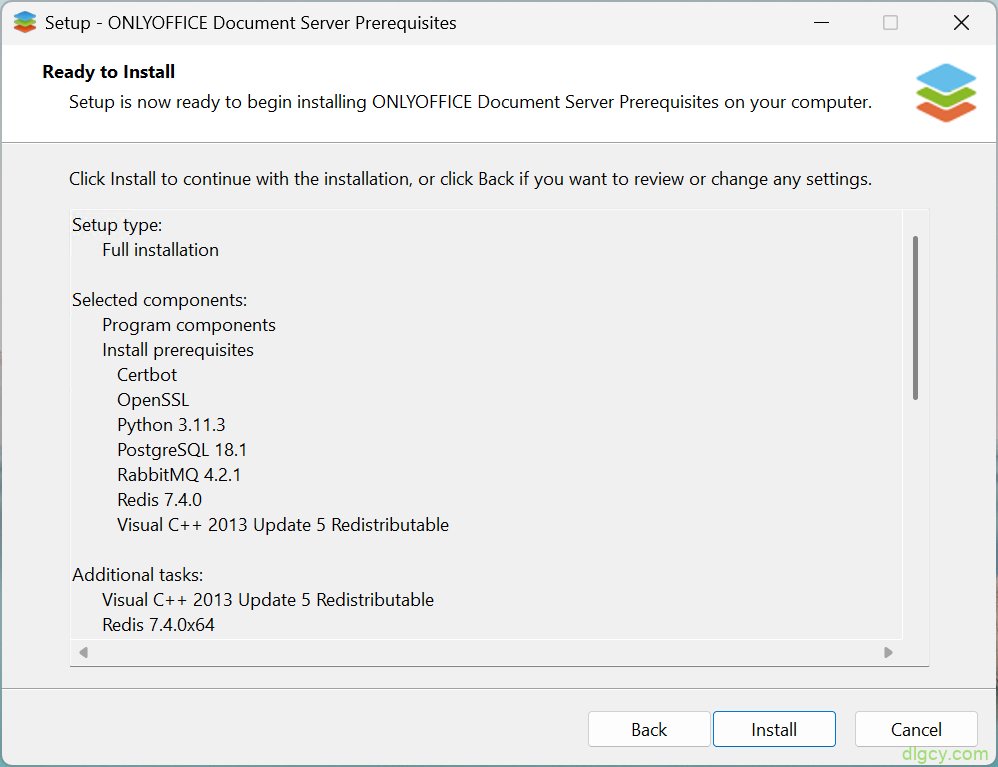Click the 'Python 3.11.3' line
The width and height of the screenshot is (998, 767).
pos(171,425)
